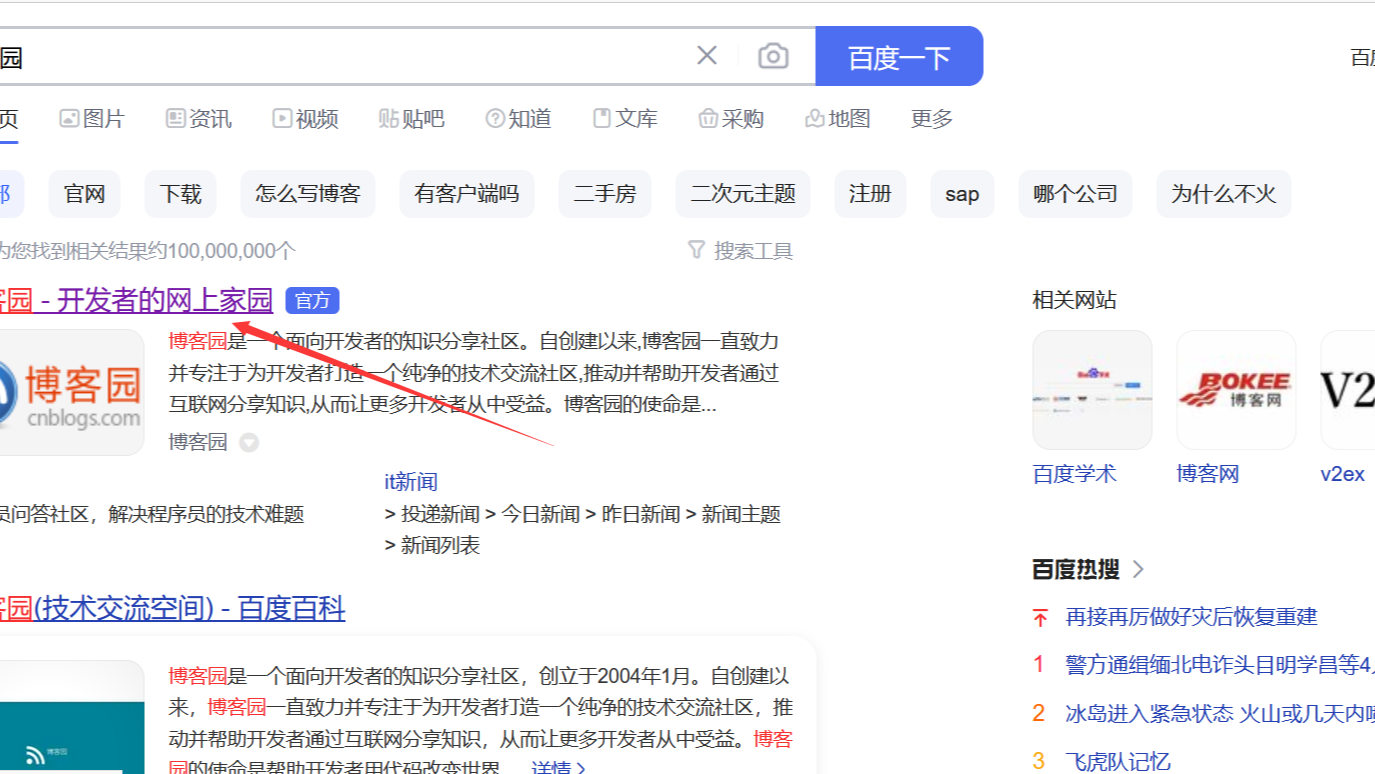1375x774 pixels.
Task: Pick the 二手房 suggestion chip
Action: tap(605, 194)
